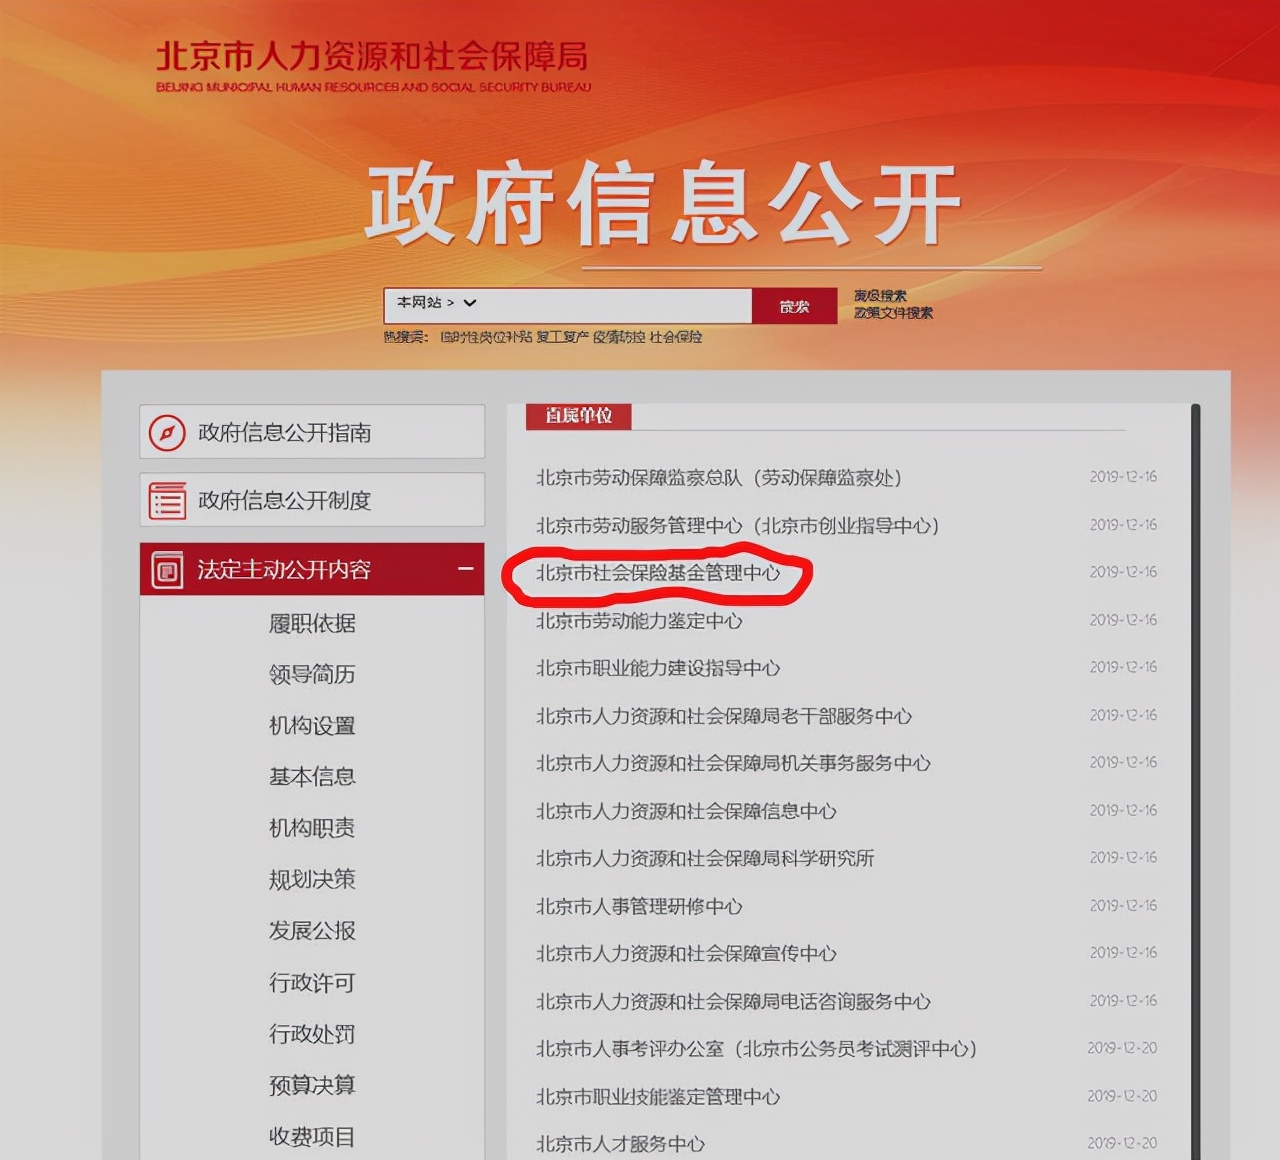1280x1160 pixels.
Task: Select 领导简历 in the sidebar
Action: (314, 675)
